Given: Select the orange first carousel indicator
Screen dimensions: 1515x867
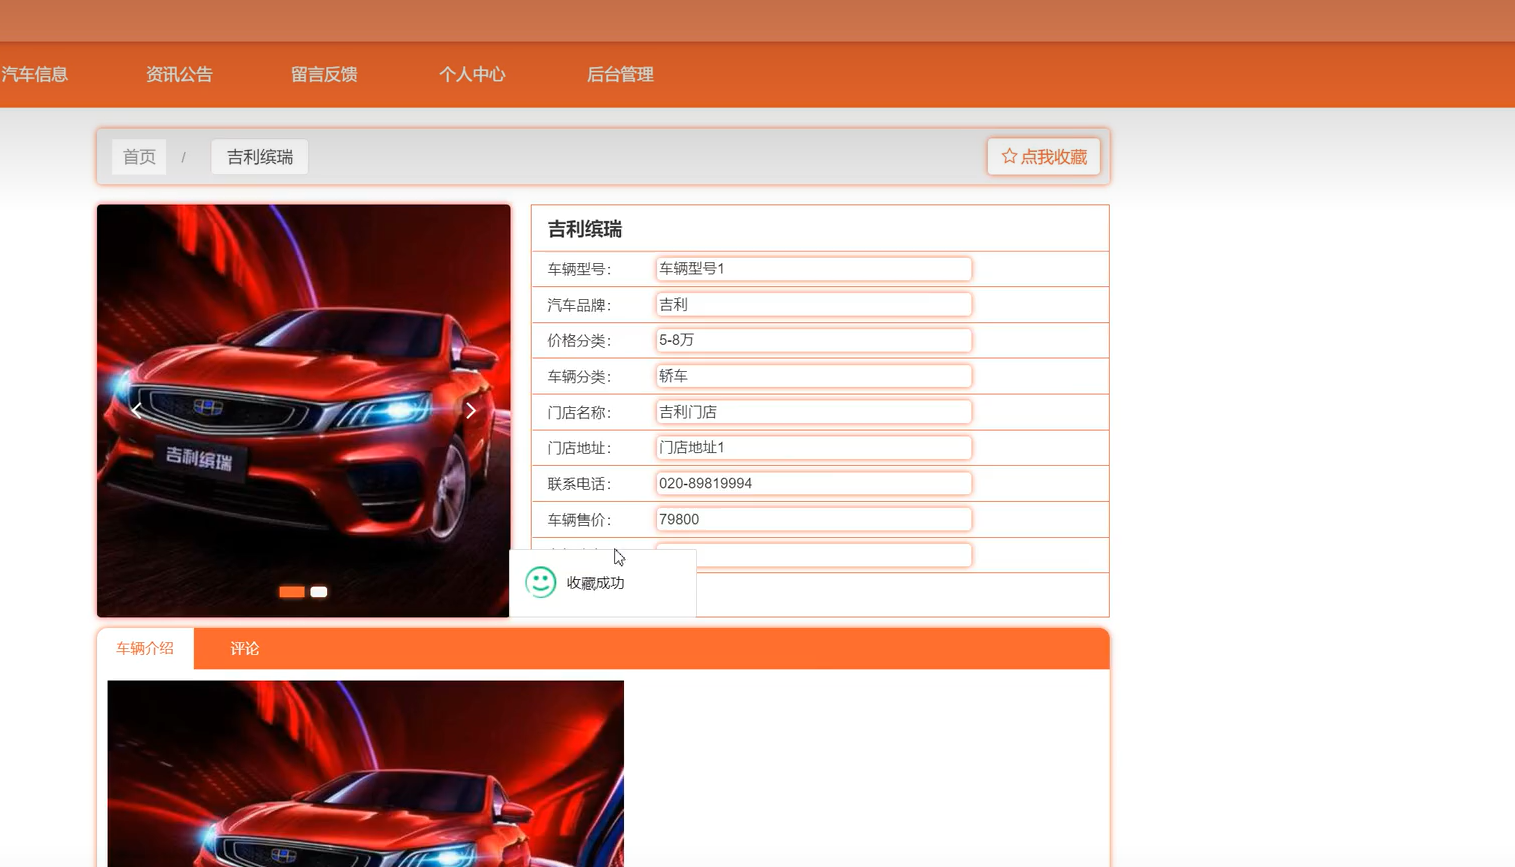Looking at the screenshot, I should pyautogui.click(x=292, y=592).
